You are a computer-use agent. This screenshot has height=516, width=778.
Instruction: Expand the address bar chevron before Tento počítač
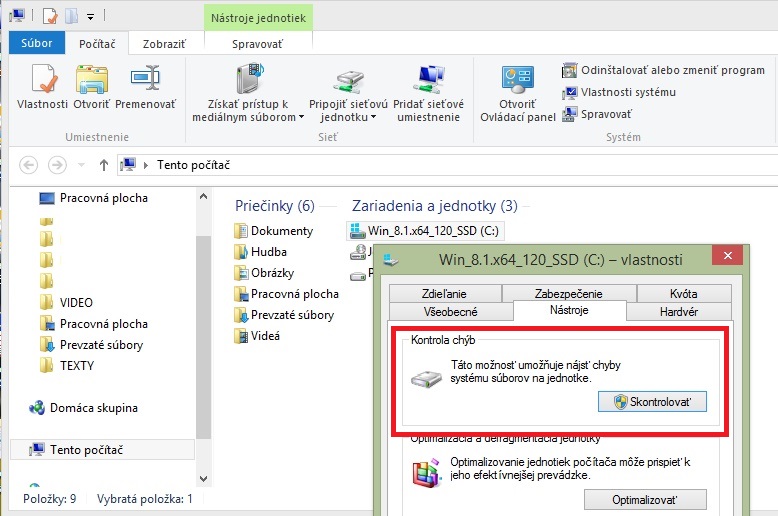point(145,165)
